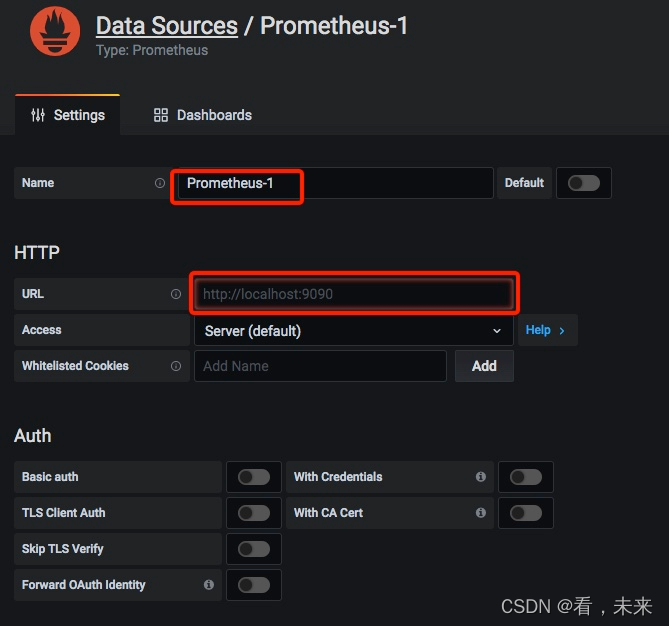Viewport: 669px width, 626px height.
Task: Click the With Credentials info icon
Action: point(480,477)
